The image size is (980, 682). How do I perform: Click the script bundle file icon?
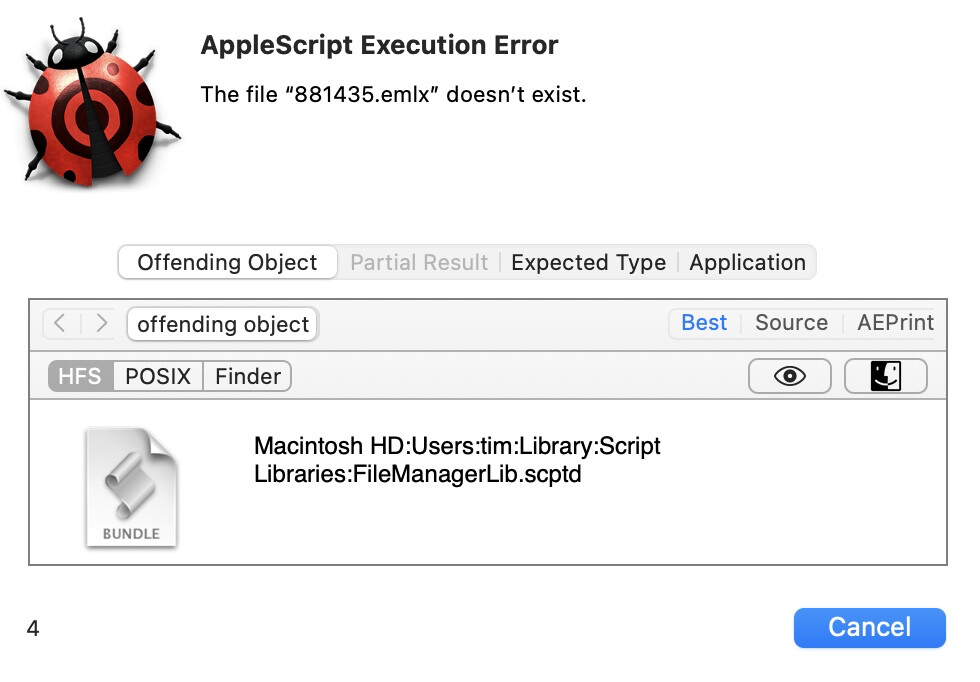(x=131, y=487)
